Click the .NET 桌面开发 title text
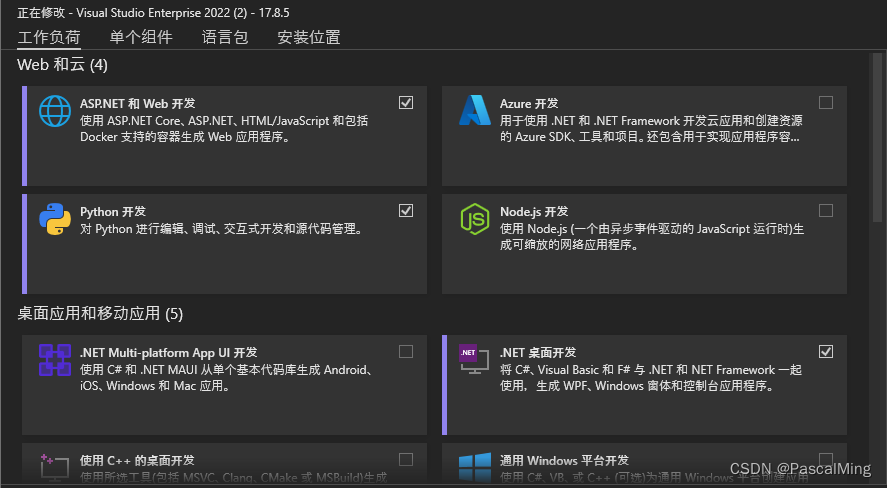Image resolution: width=887 pixels, height=488 pixels. click(538, 352)
